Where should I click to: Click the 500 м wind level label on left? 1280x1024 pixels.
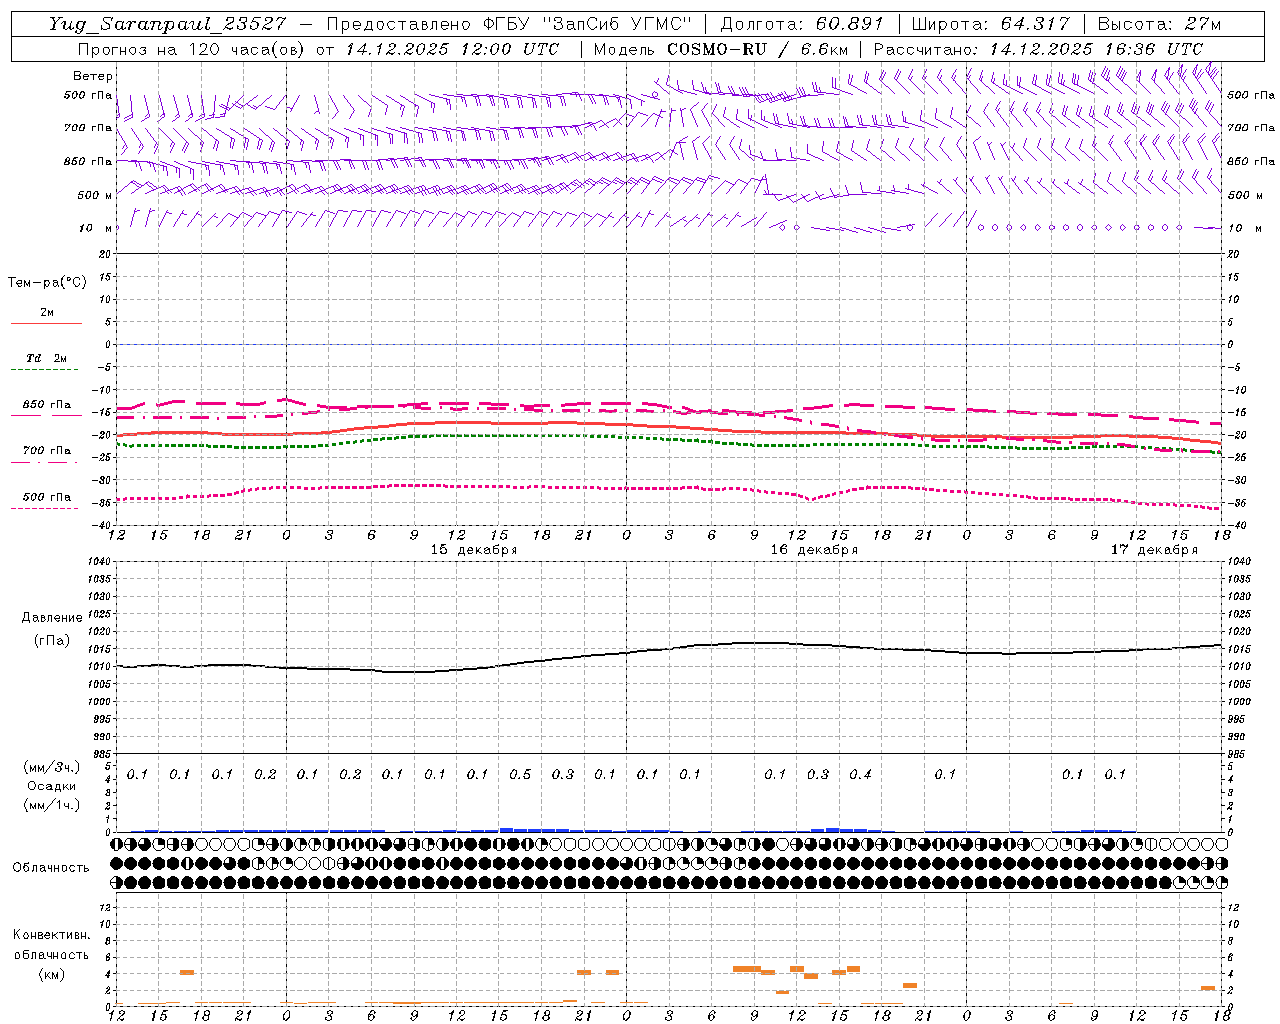click(94, 195)
